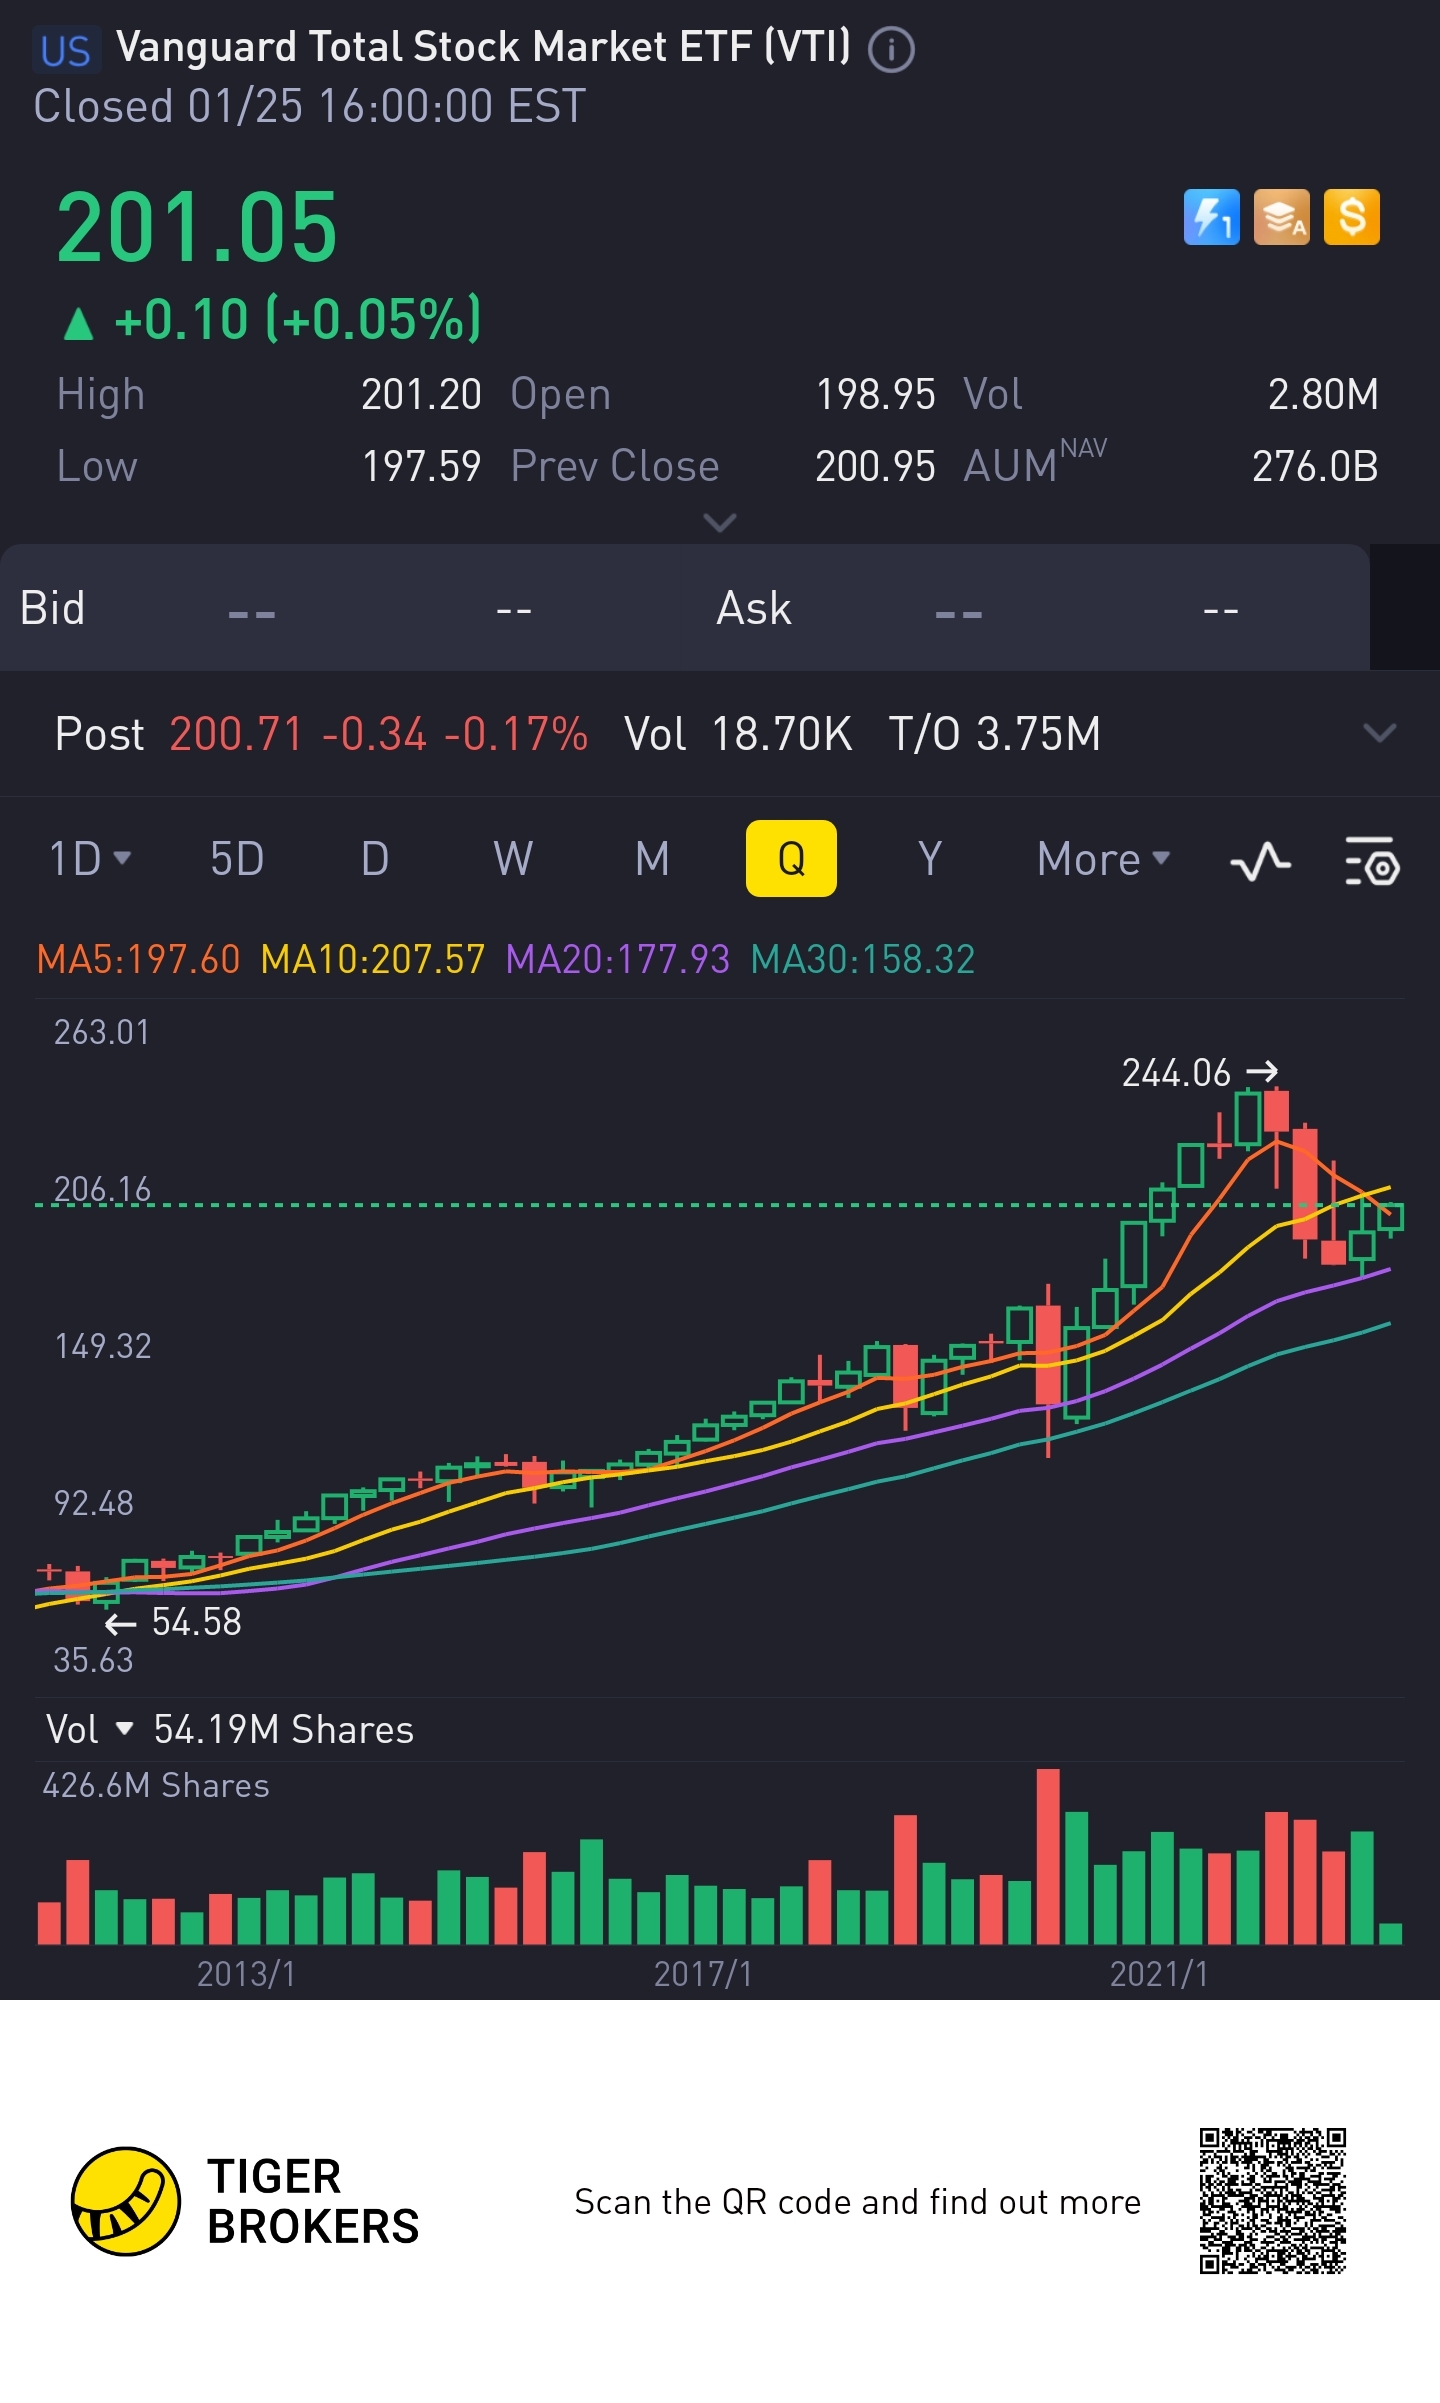The height and width of the screenshot is (2403, 1440).
Task: Tap the MA30:158.32 indicator label
Action: 863,960
